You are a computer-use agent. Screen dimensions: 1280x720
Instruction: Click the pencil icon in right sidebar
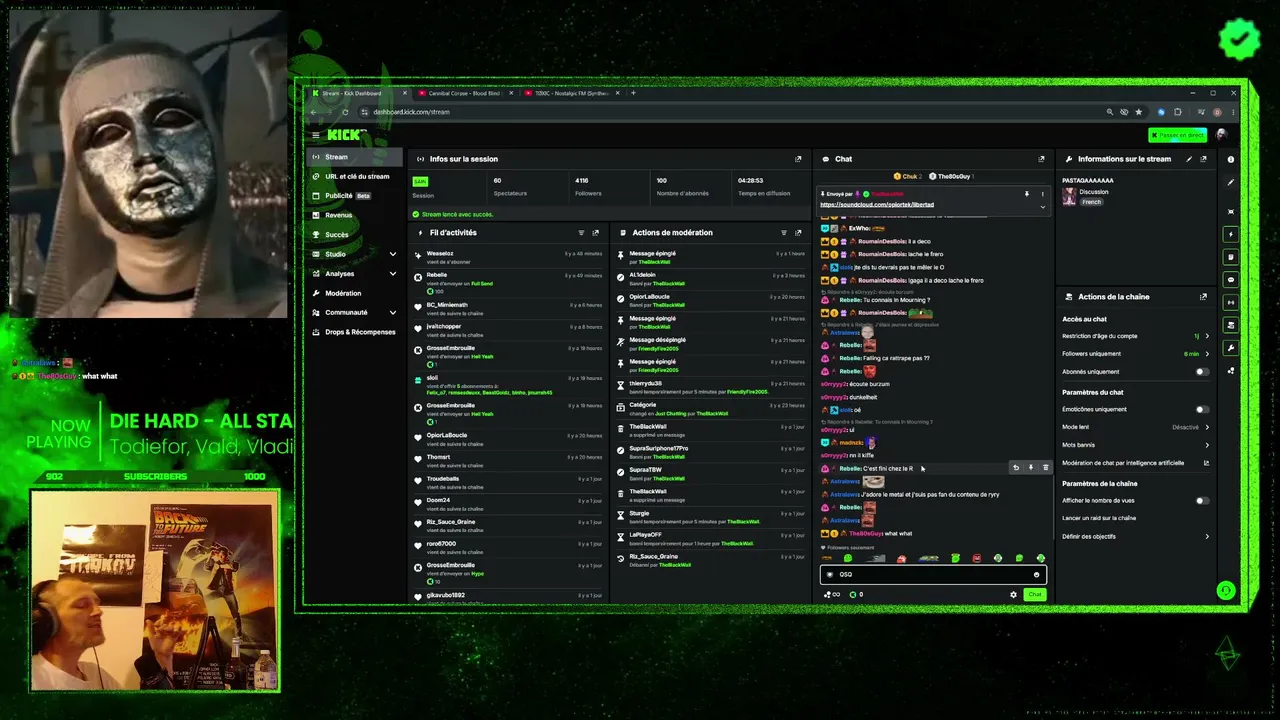pos(1231,182)
